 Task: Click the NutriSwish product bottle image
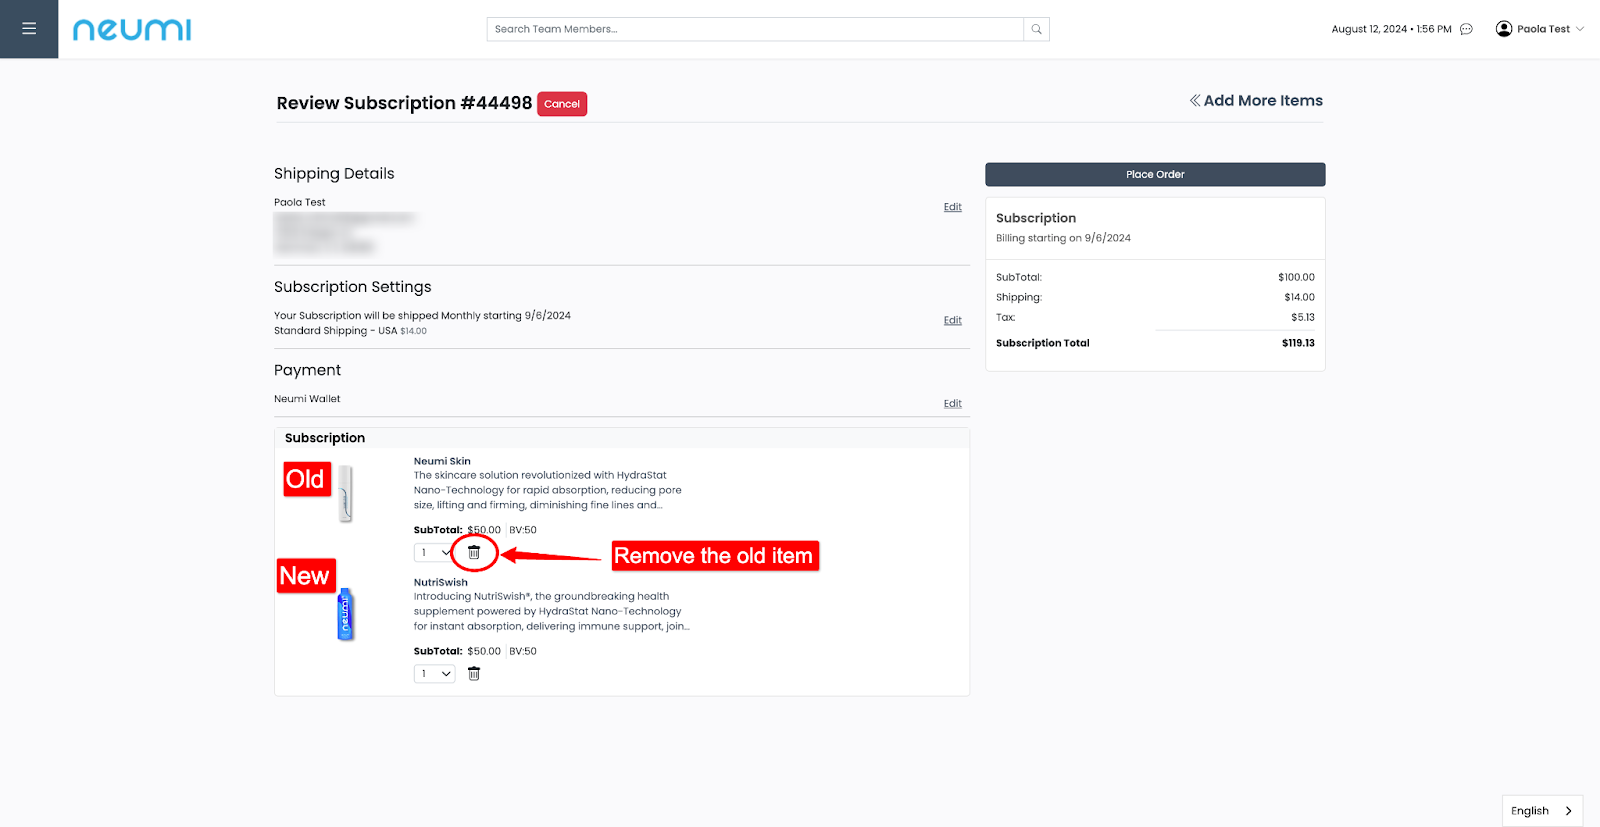pos(345,614)
